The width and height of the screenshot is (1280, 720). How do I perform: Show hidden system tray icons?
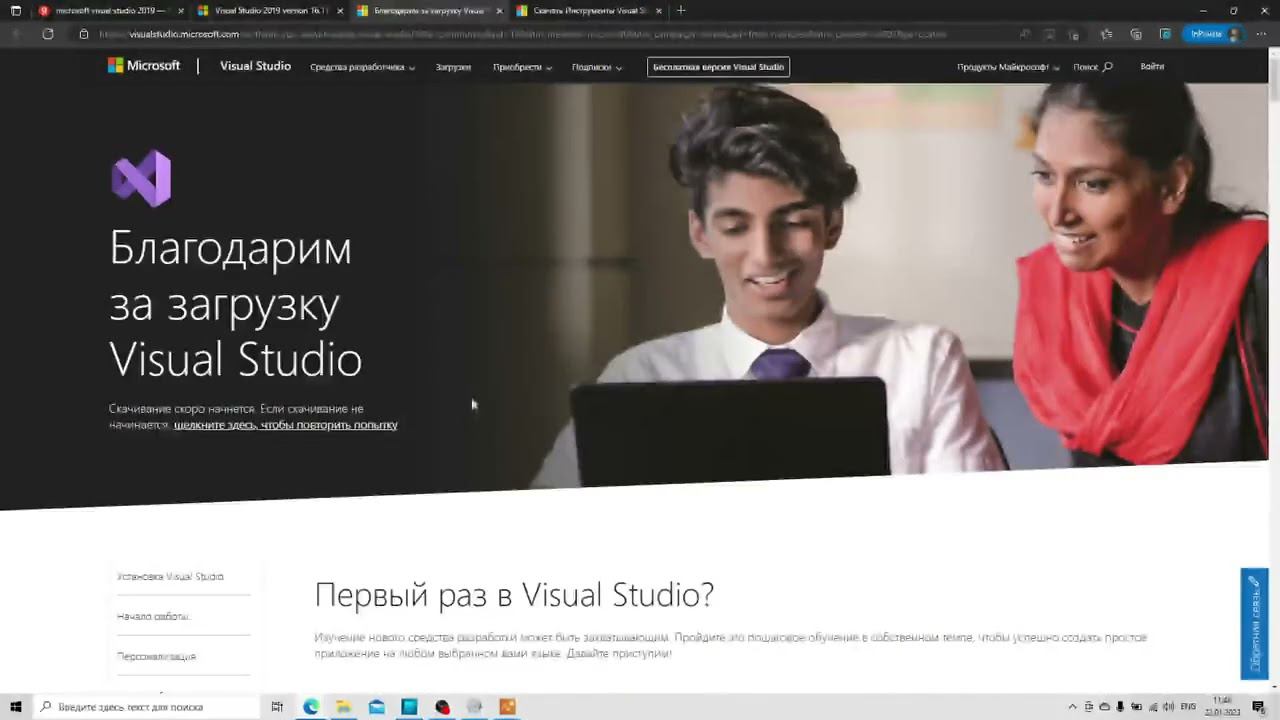(x=1073, y=707)
